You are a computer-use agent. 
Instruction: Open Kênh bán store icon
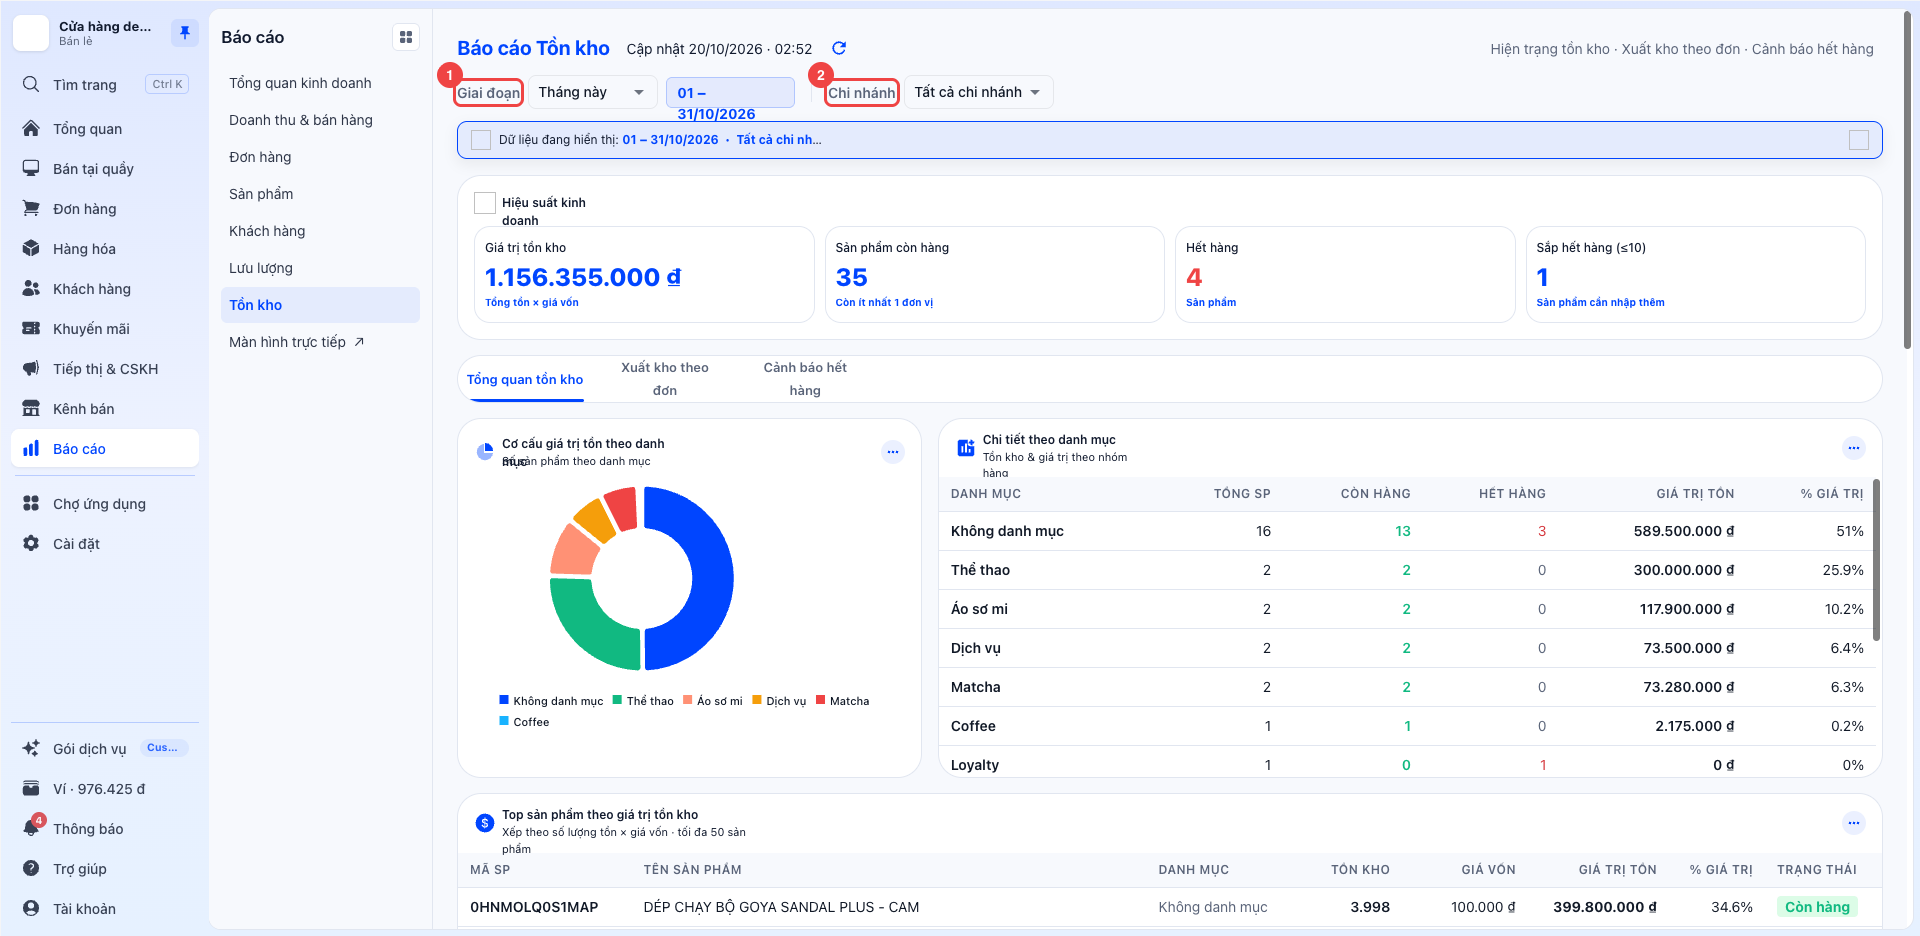click(x=31, y=409)
